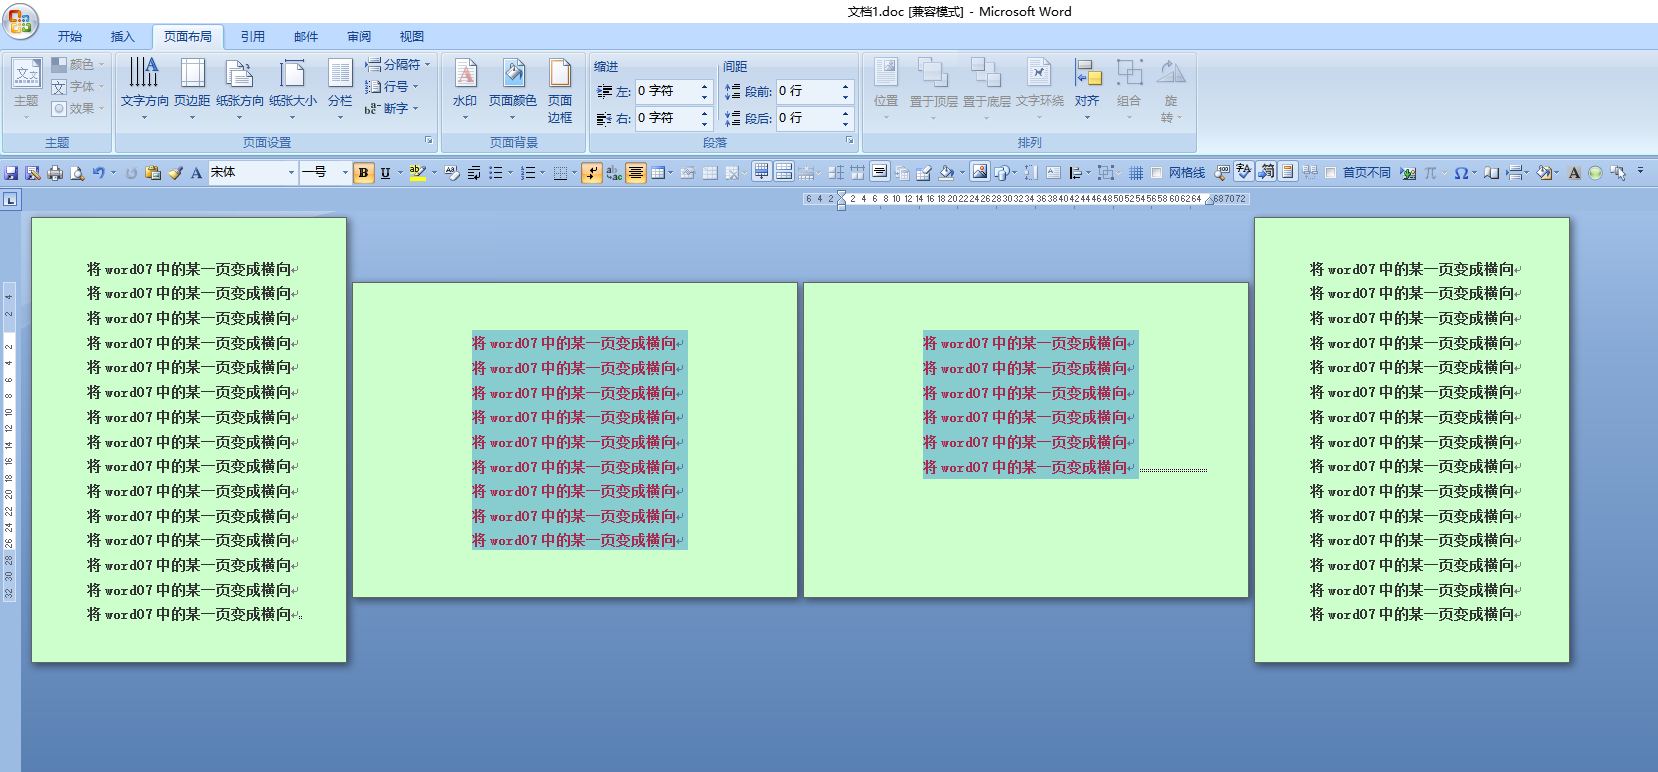Toggle bold formatting
Screen dimensions: 1658x772
(363, 173)
